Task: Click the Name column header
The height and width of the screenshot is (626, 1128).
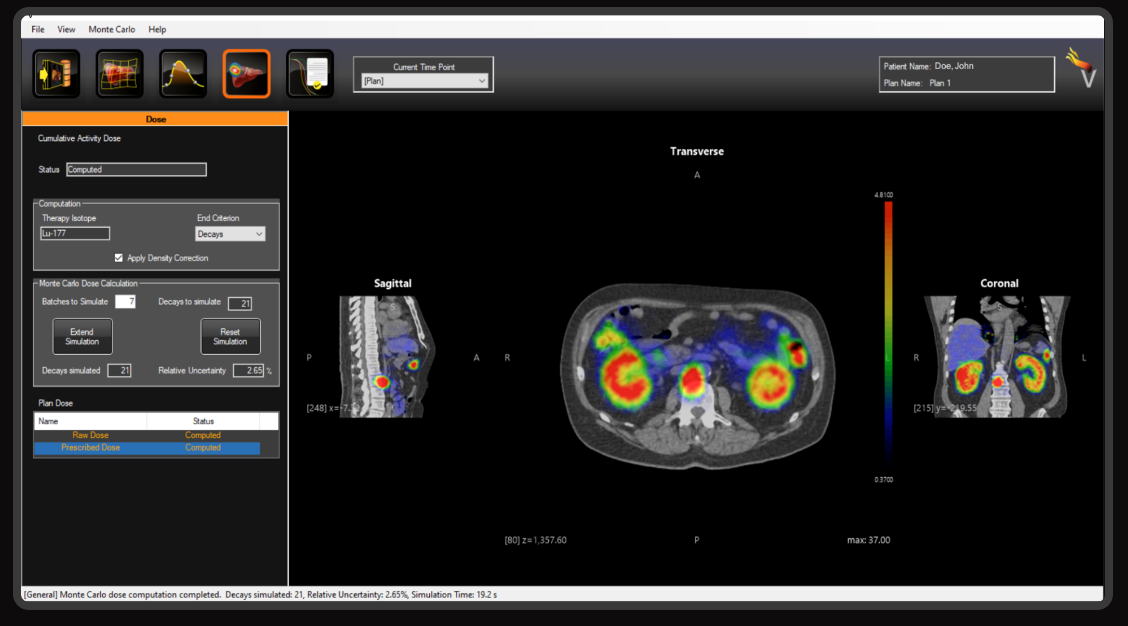Action: coord(90,421)
